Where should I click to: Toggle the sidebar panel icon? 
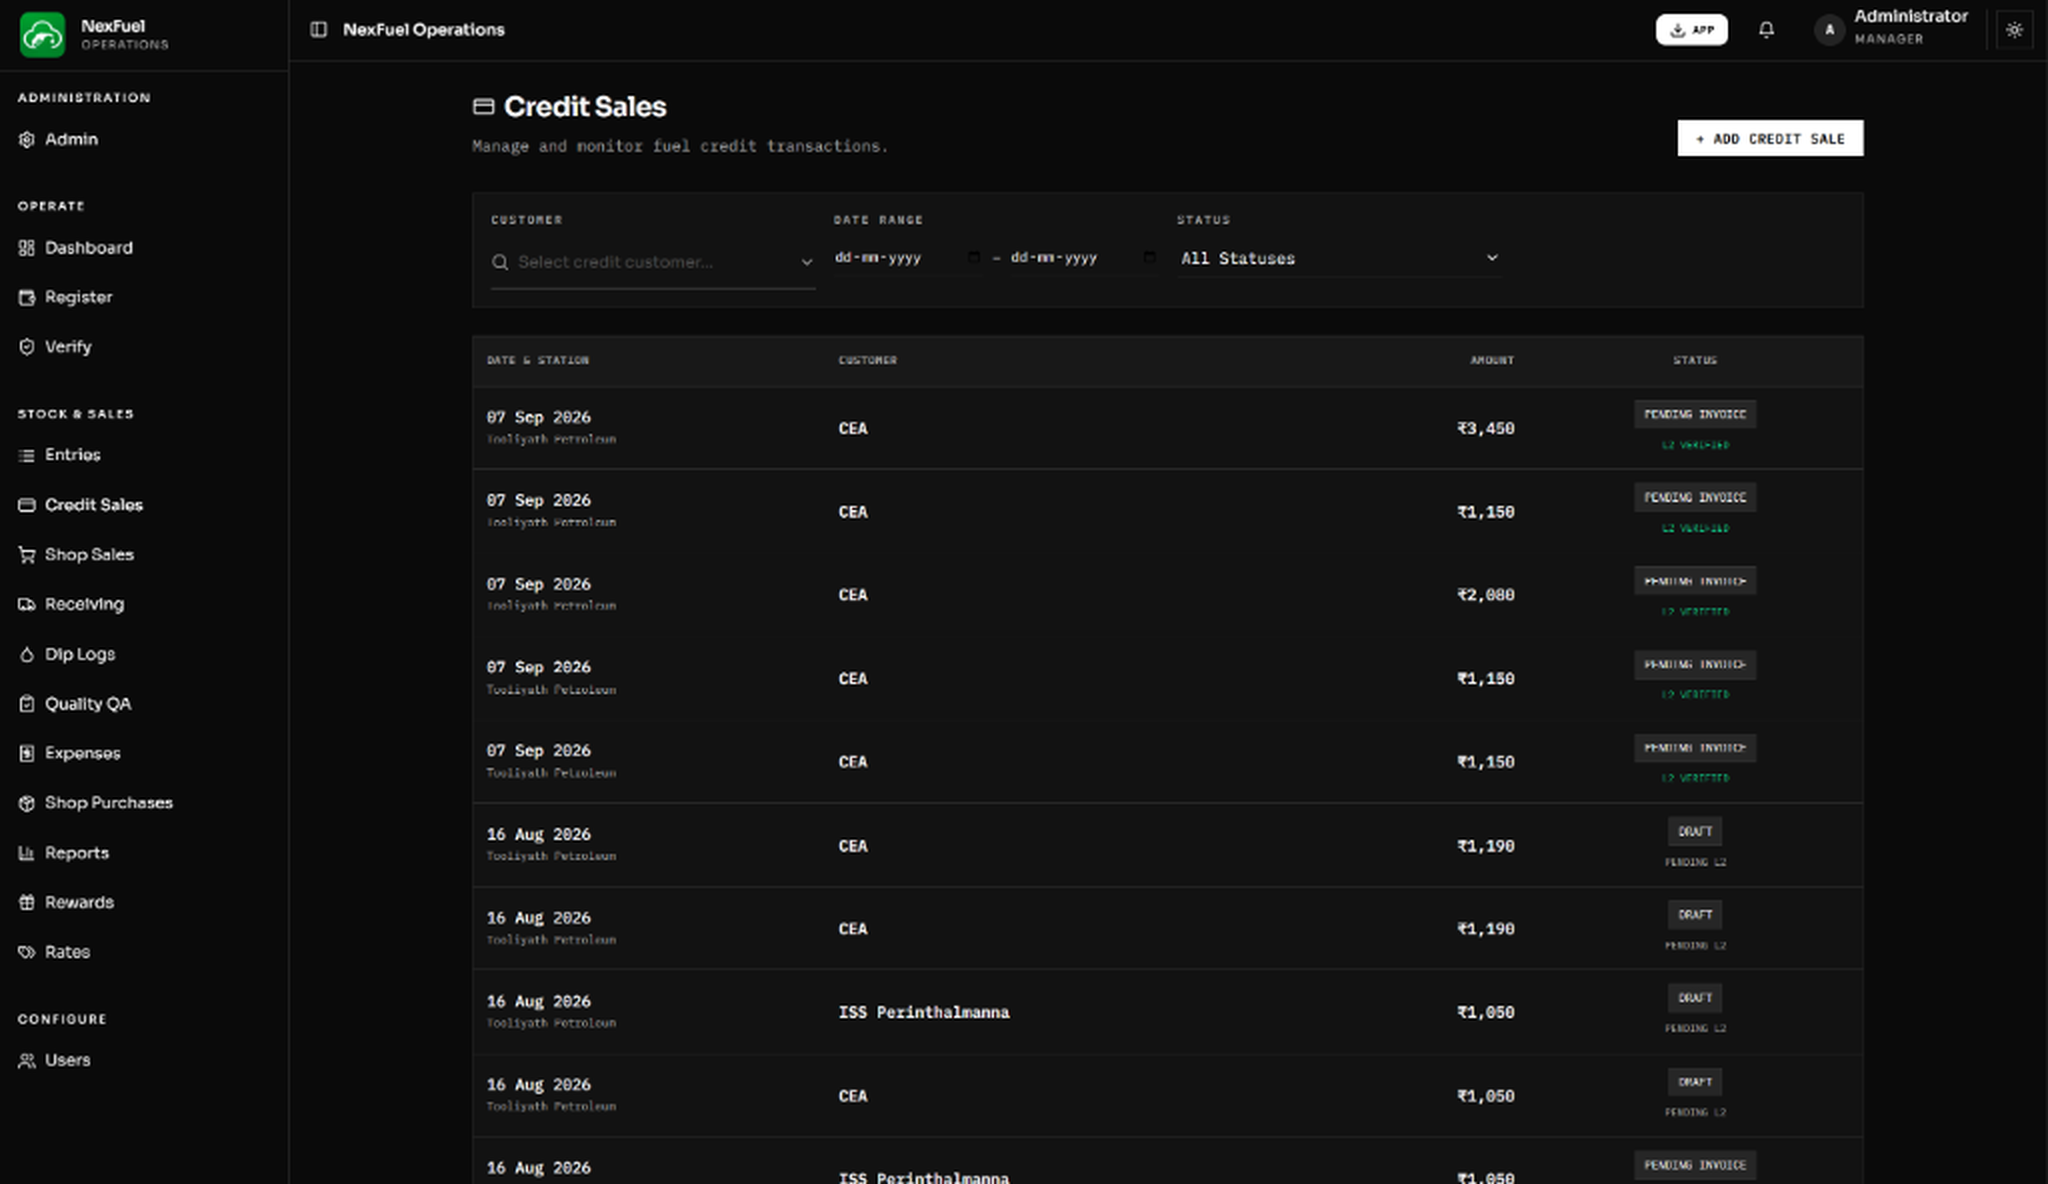click(x=318, y=30)
